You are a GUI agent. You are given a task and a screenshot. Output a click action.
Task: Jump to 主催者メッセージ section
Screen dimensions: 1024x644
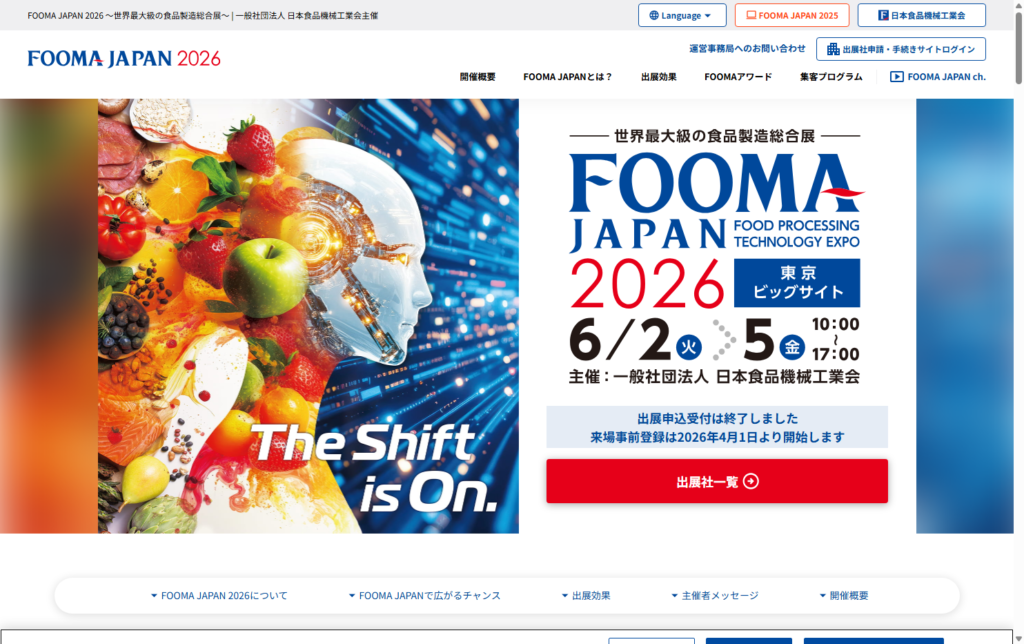pos(715,596)
